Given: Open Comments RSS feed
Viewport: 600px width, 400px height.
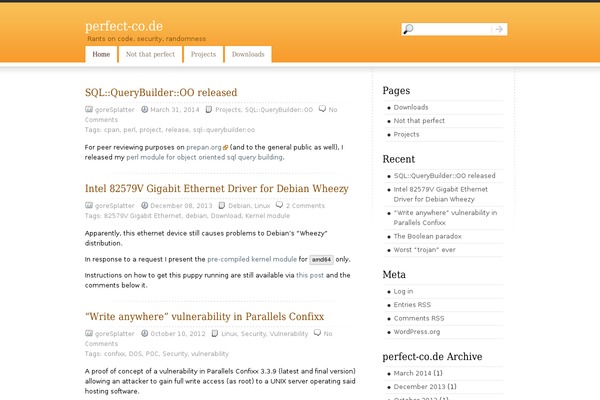Looking at the screenshot, I should tap(419, 318).
